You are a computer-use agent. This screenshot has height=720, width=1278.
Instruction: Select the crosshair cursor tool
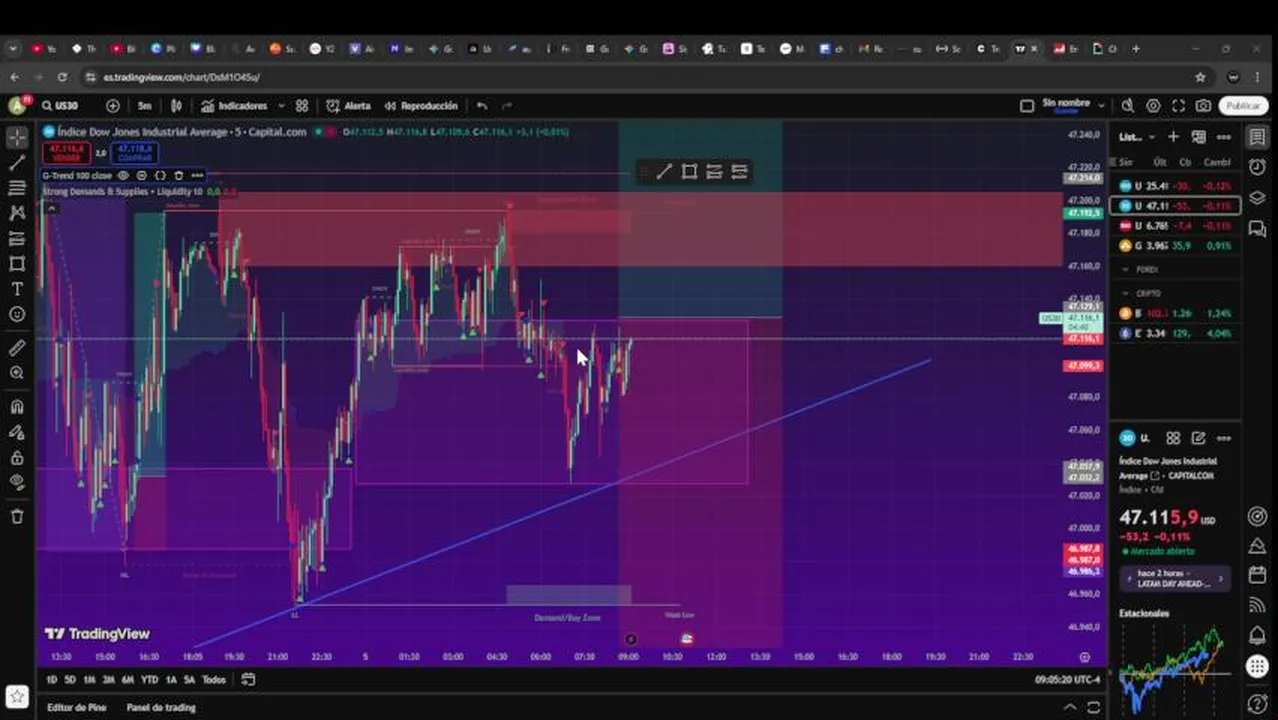[x=17, y=137]
